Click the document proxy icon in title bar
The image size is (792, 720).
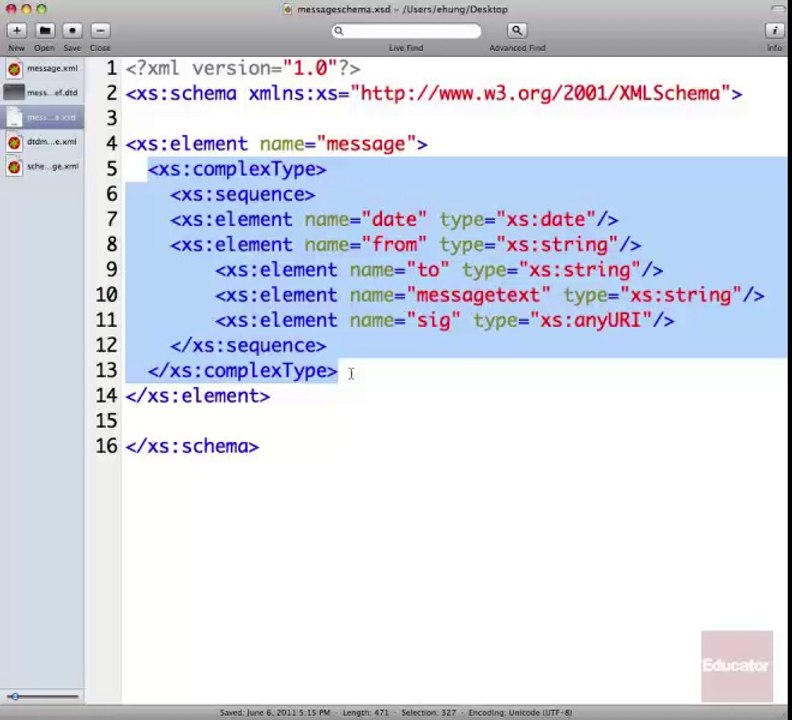point(287,9)
